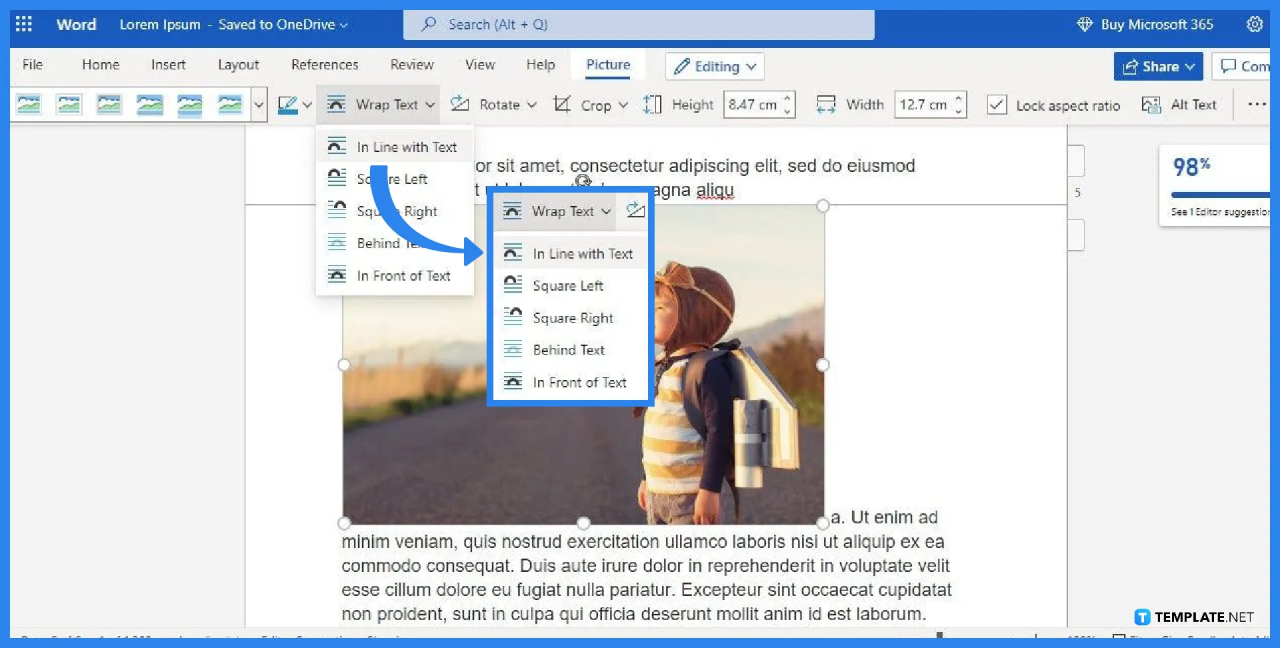The width and height of the screenshot is (1280, 648).
Task: Click the Share button
Action: coord(1158,66)
